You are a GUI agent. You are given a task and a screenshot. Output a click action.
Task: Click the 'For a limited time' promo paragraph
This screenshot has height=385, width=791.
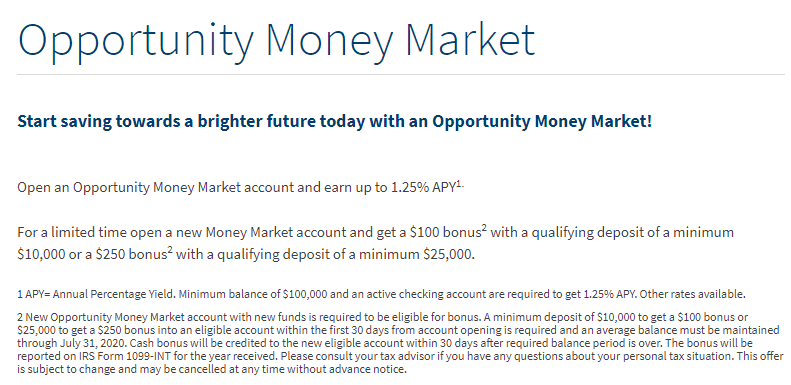[375, 243]
